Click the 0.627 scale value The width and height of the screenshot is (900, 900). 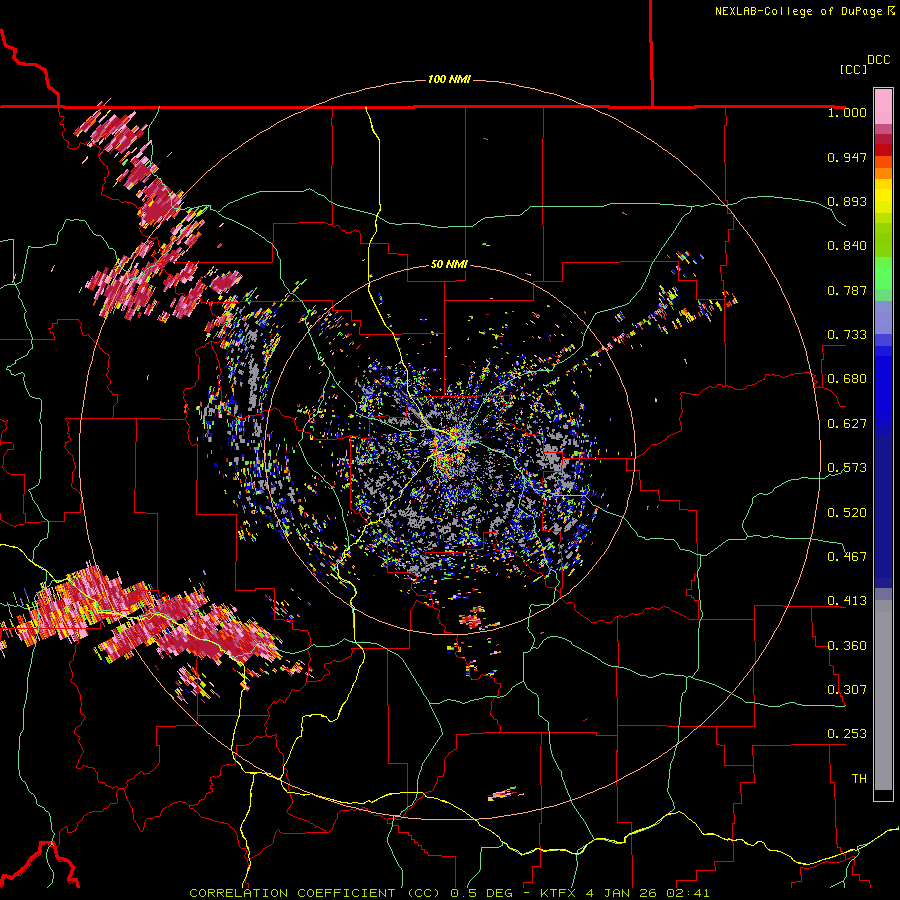847,424
